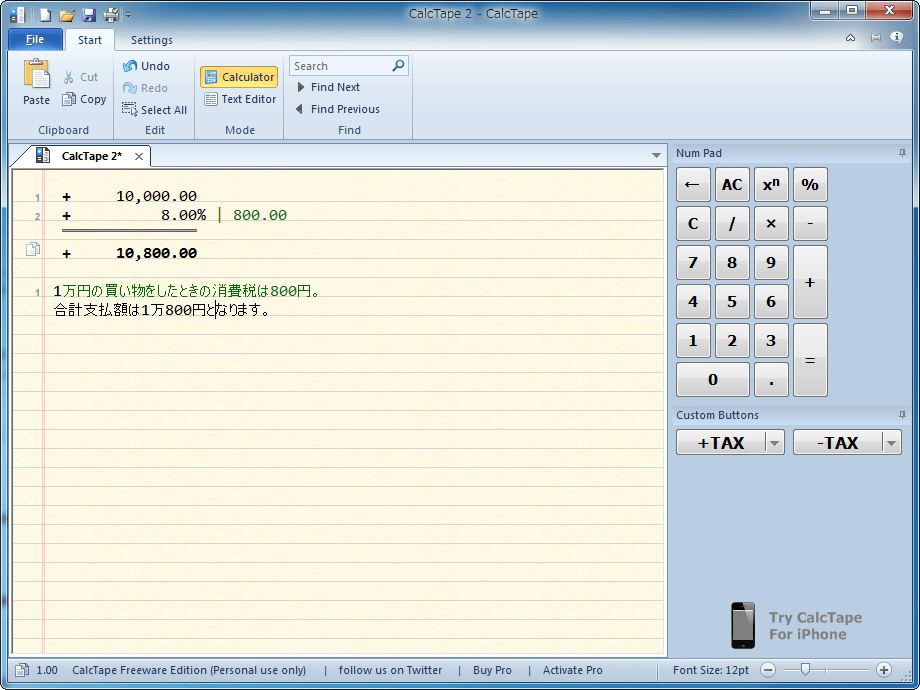This screenshot has width=920, height=690.
Task: Click the AC button on Num Pad
Action: click(732, 185)
